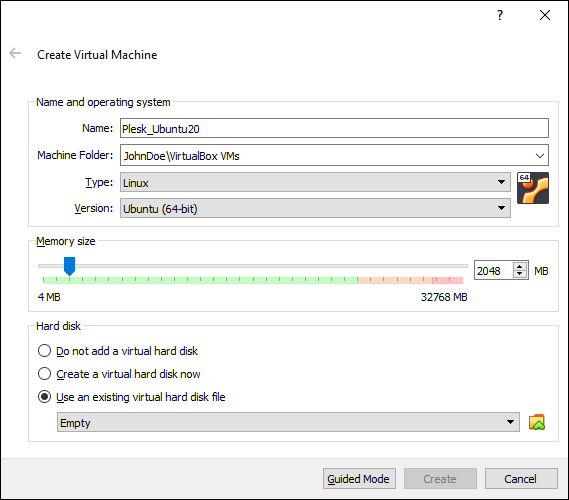Select Use an existing virtual hard disk file
Image resolution: width=569 pixels, height=500 pixels.
[x=131, y=397]
